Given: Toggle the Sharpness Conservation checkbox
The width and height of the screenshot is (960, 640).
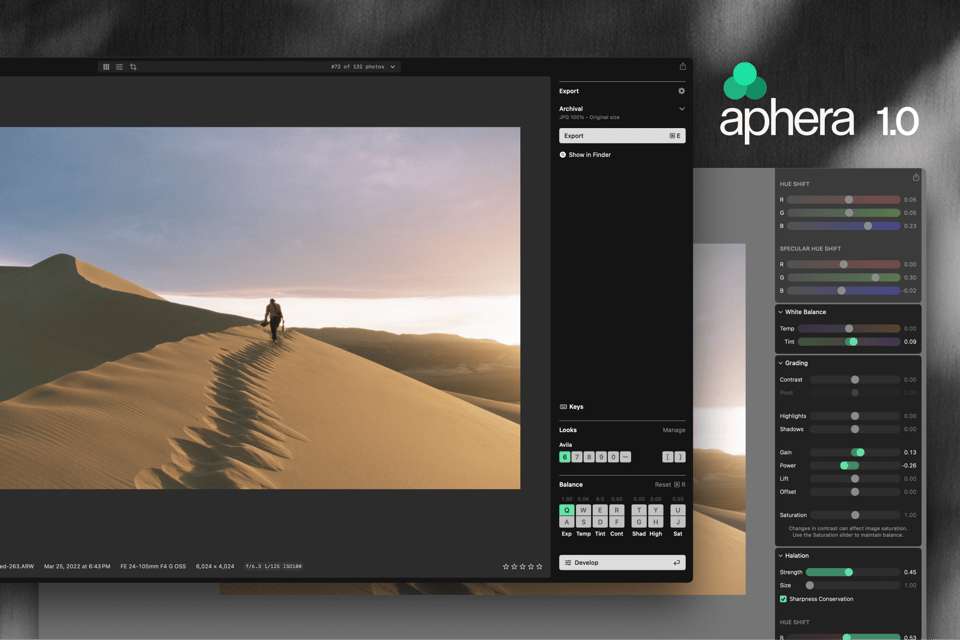Looking at the screenshot, I should click(x=783, y=599).
